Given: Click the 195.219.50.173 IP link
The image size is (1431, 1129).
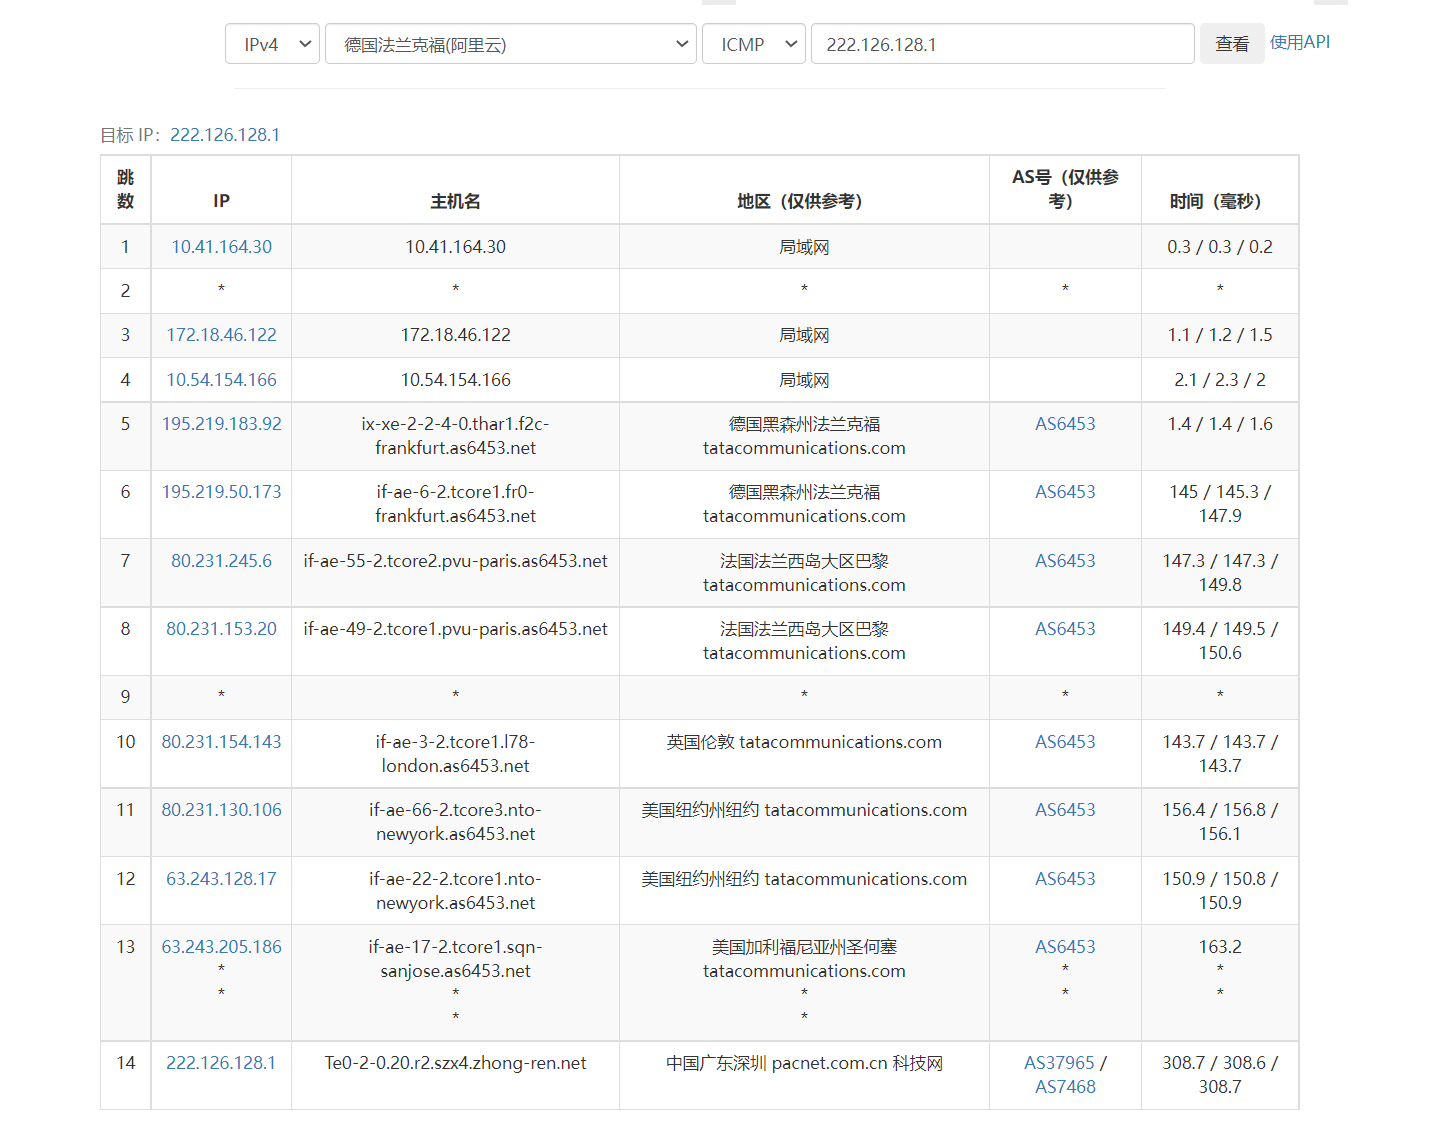Looking at the screenshot, I should tap(221, 492).
